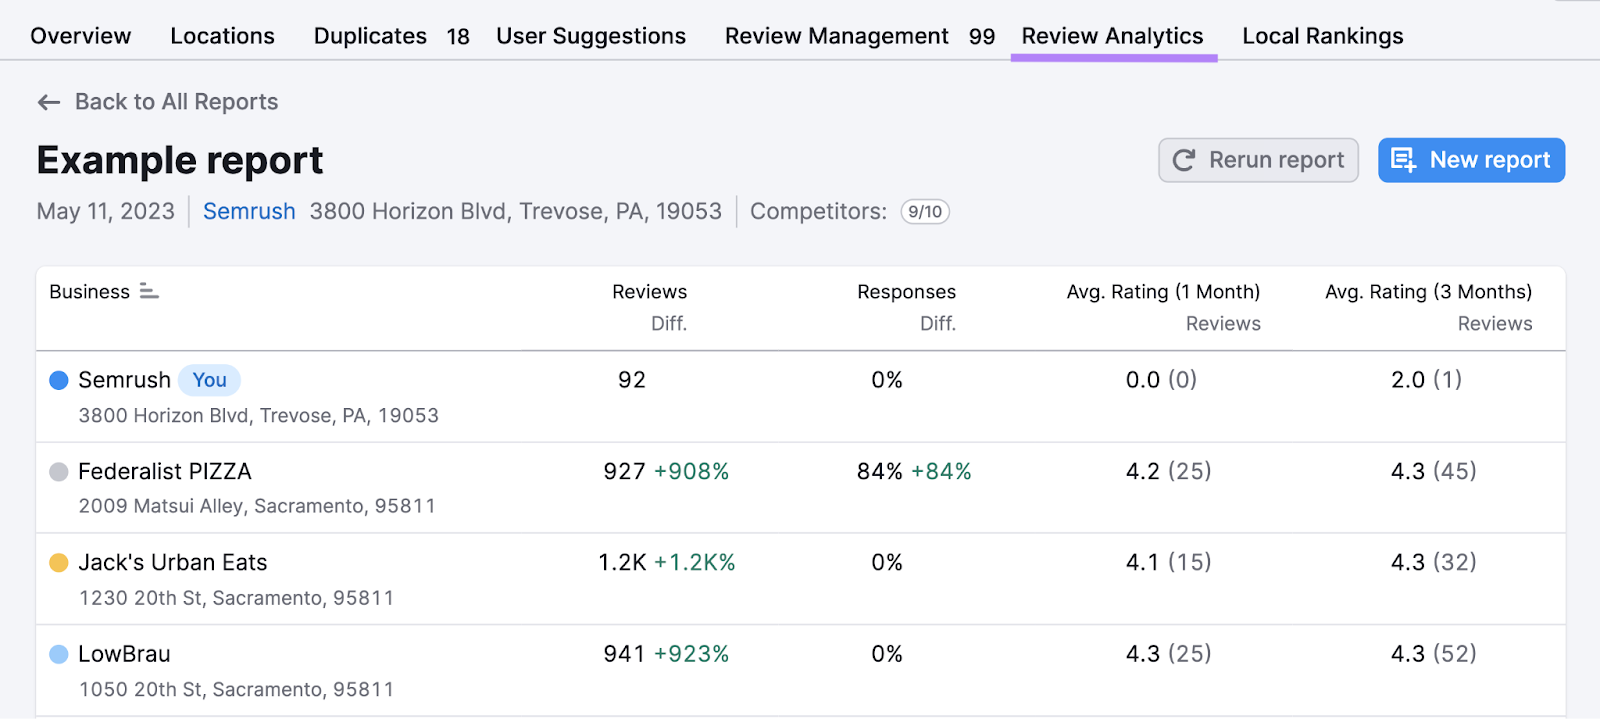Click the rerun circular arrow icon
The height and width of the screenshot is (719, 1600).
coord(1184,160)
